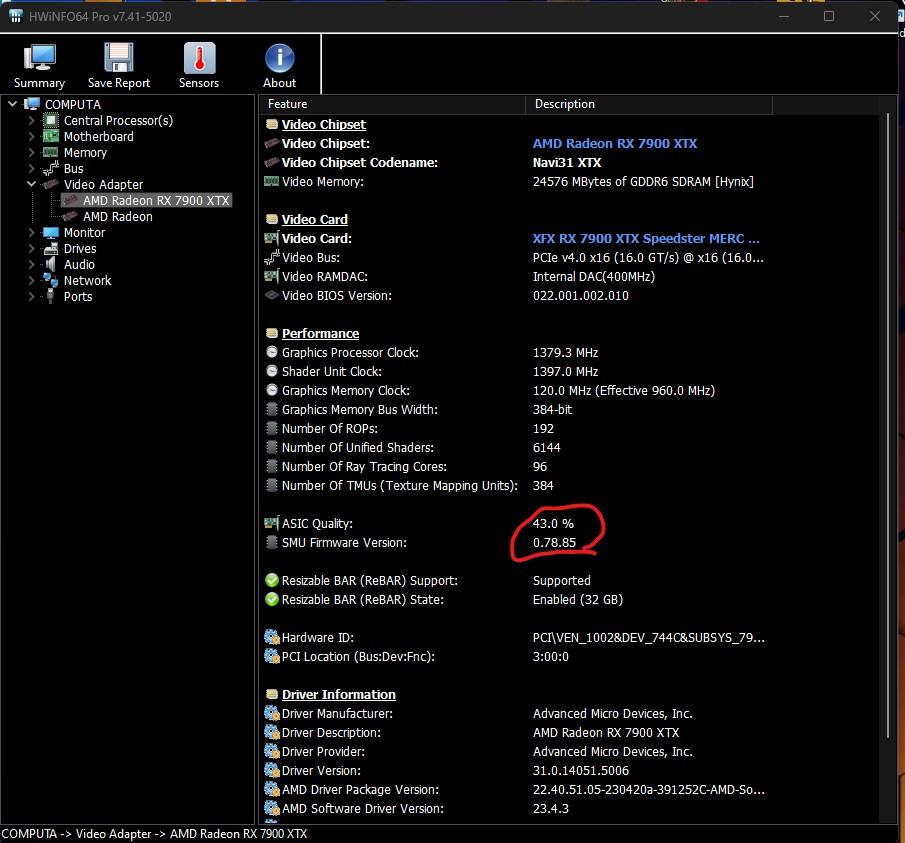Select the Driver Information section header

pos(339,695)
